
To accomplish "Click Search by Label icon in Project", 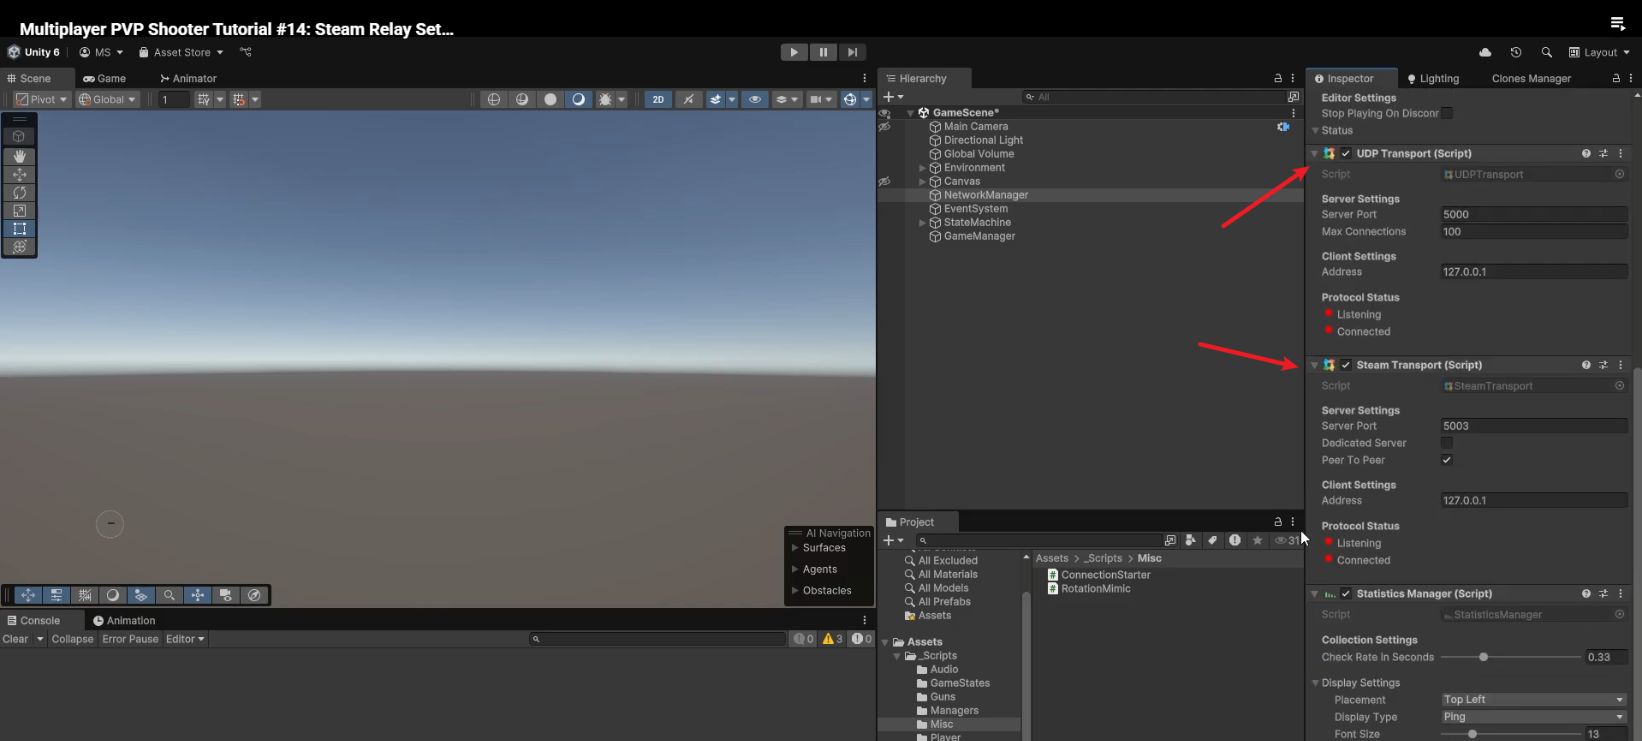I will coord(1212,540).
